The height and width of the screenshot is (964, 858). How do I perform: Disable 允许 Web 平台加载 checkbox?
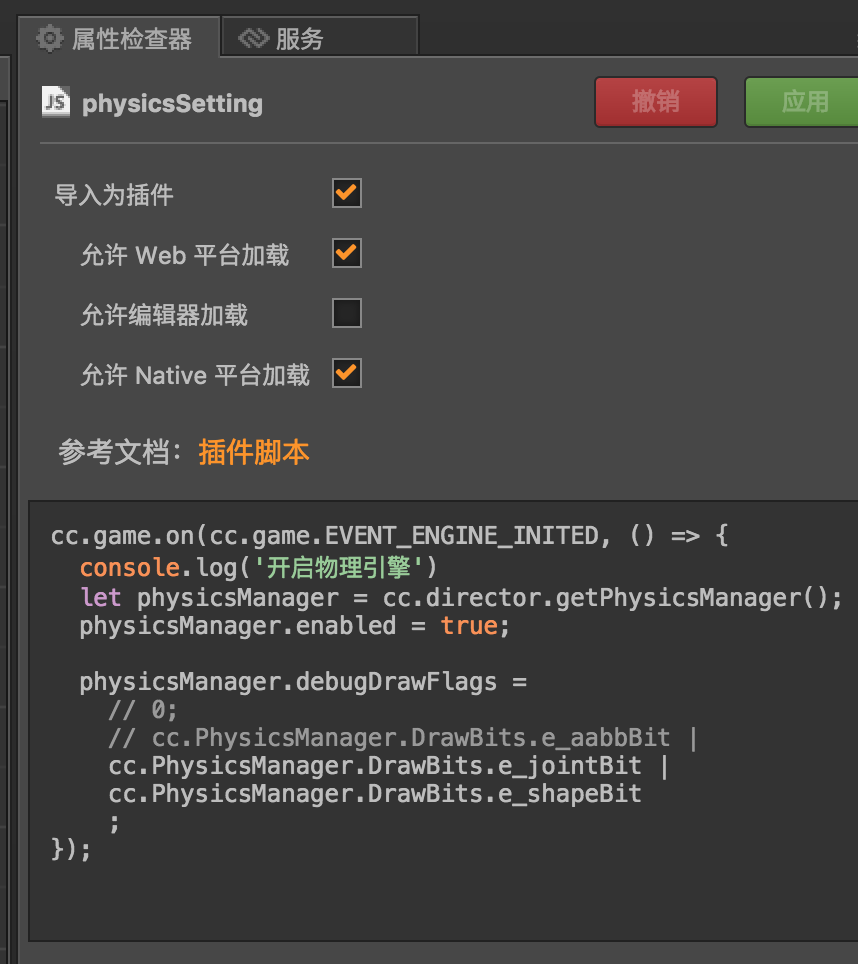347,254
